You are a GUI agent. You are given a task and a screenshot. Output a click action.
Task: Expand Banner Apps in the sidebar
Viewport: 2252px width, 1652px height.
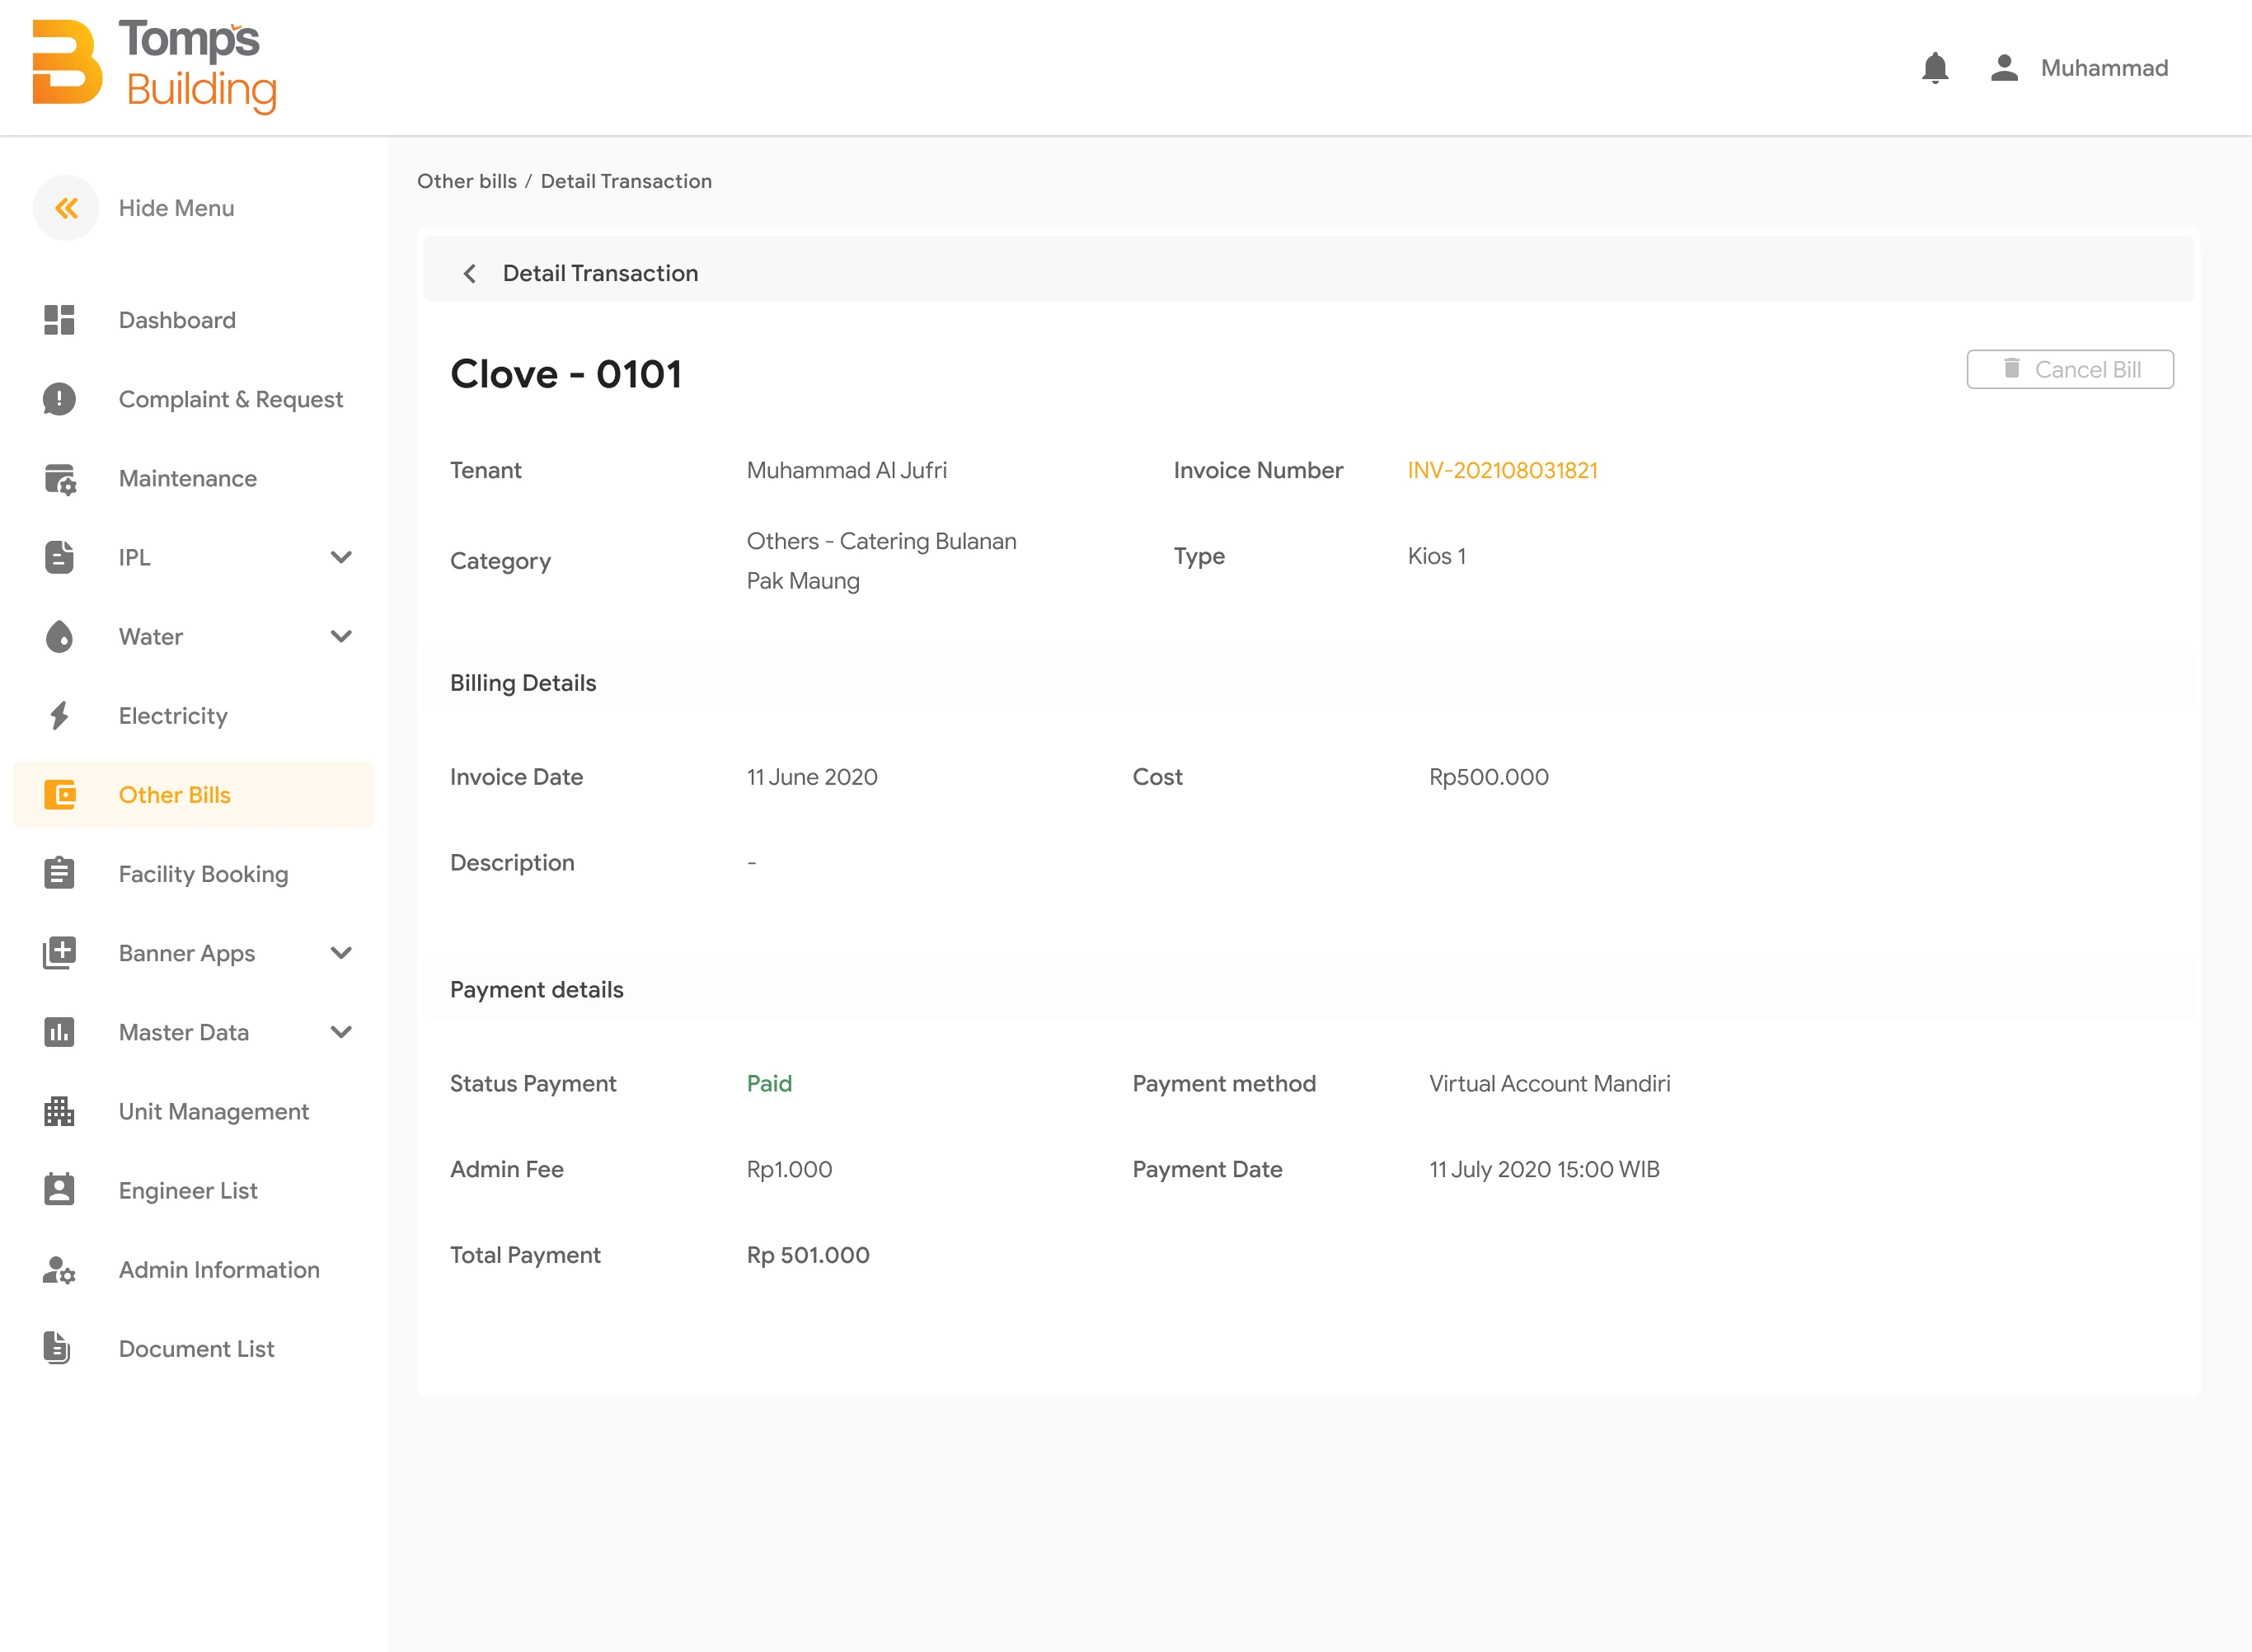[342, 953]
